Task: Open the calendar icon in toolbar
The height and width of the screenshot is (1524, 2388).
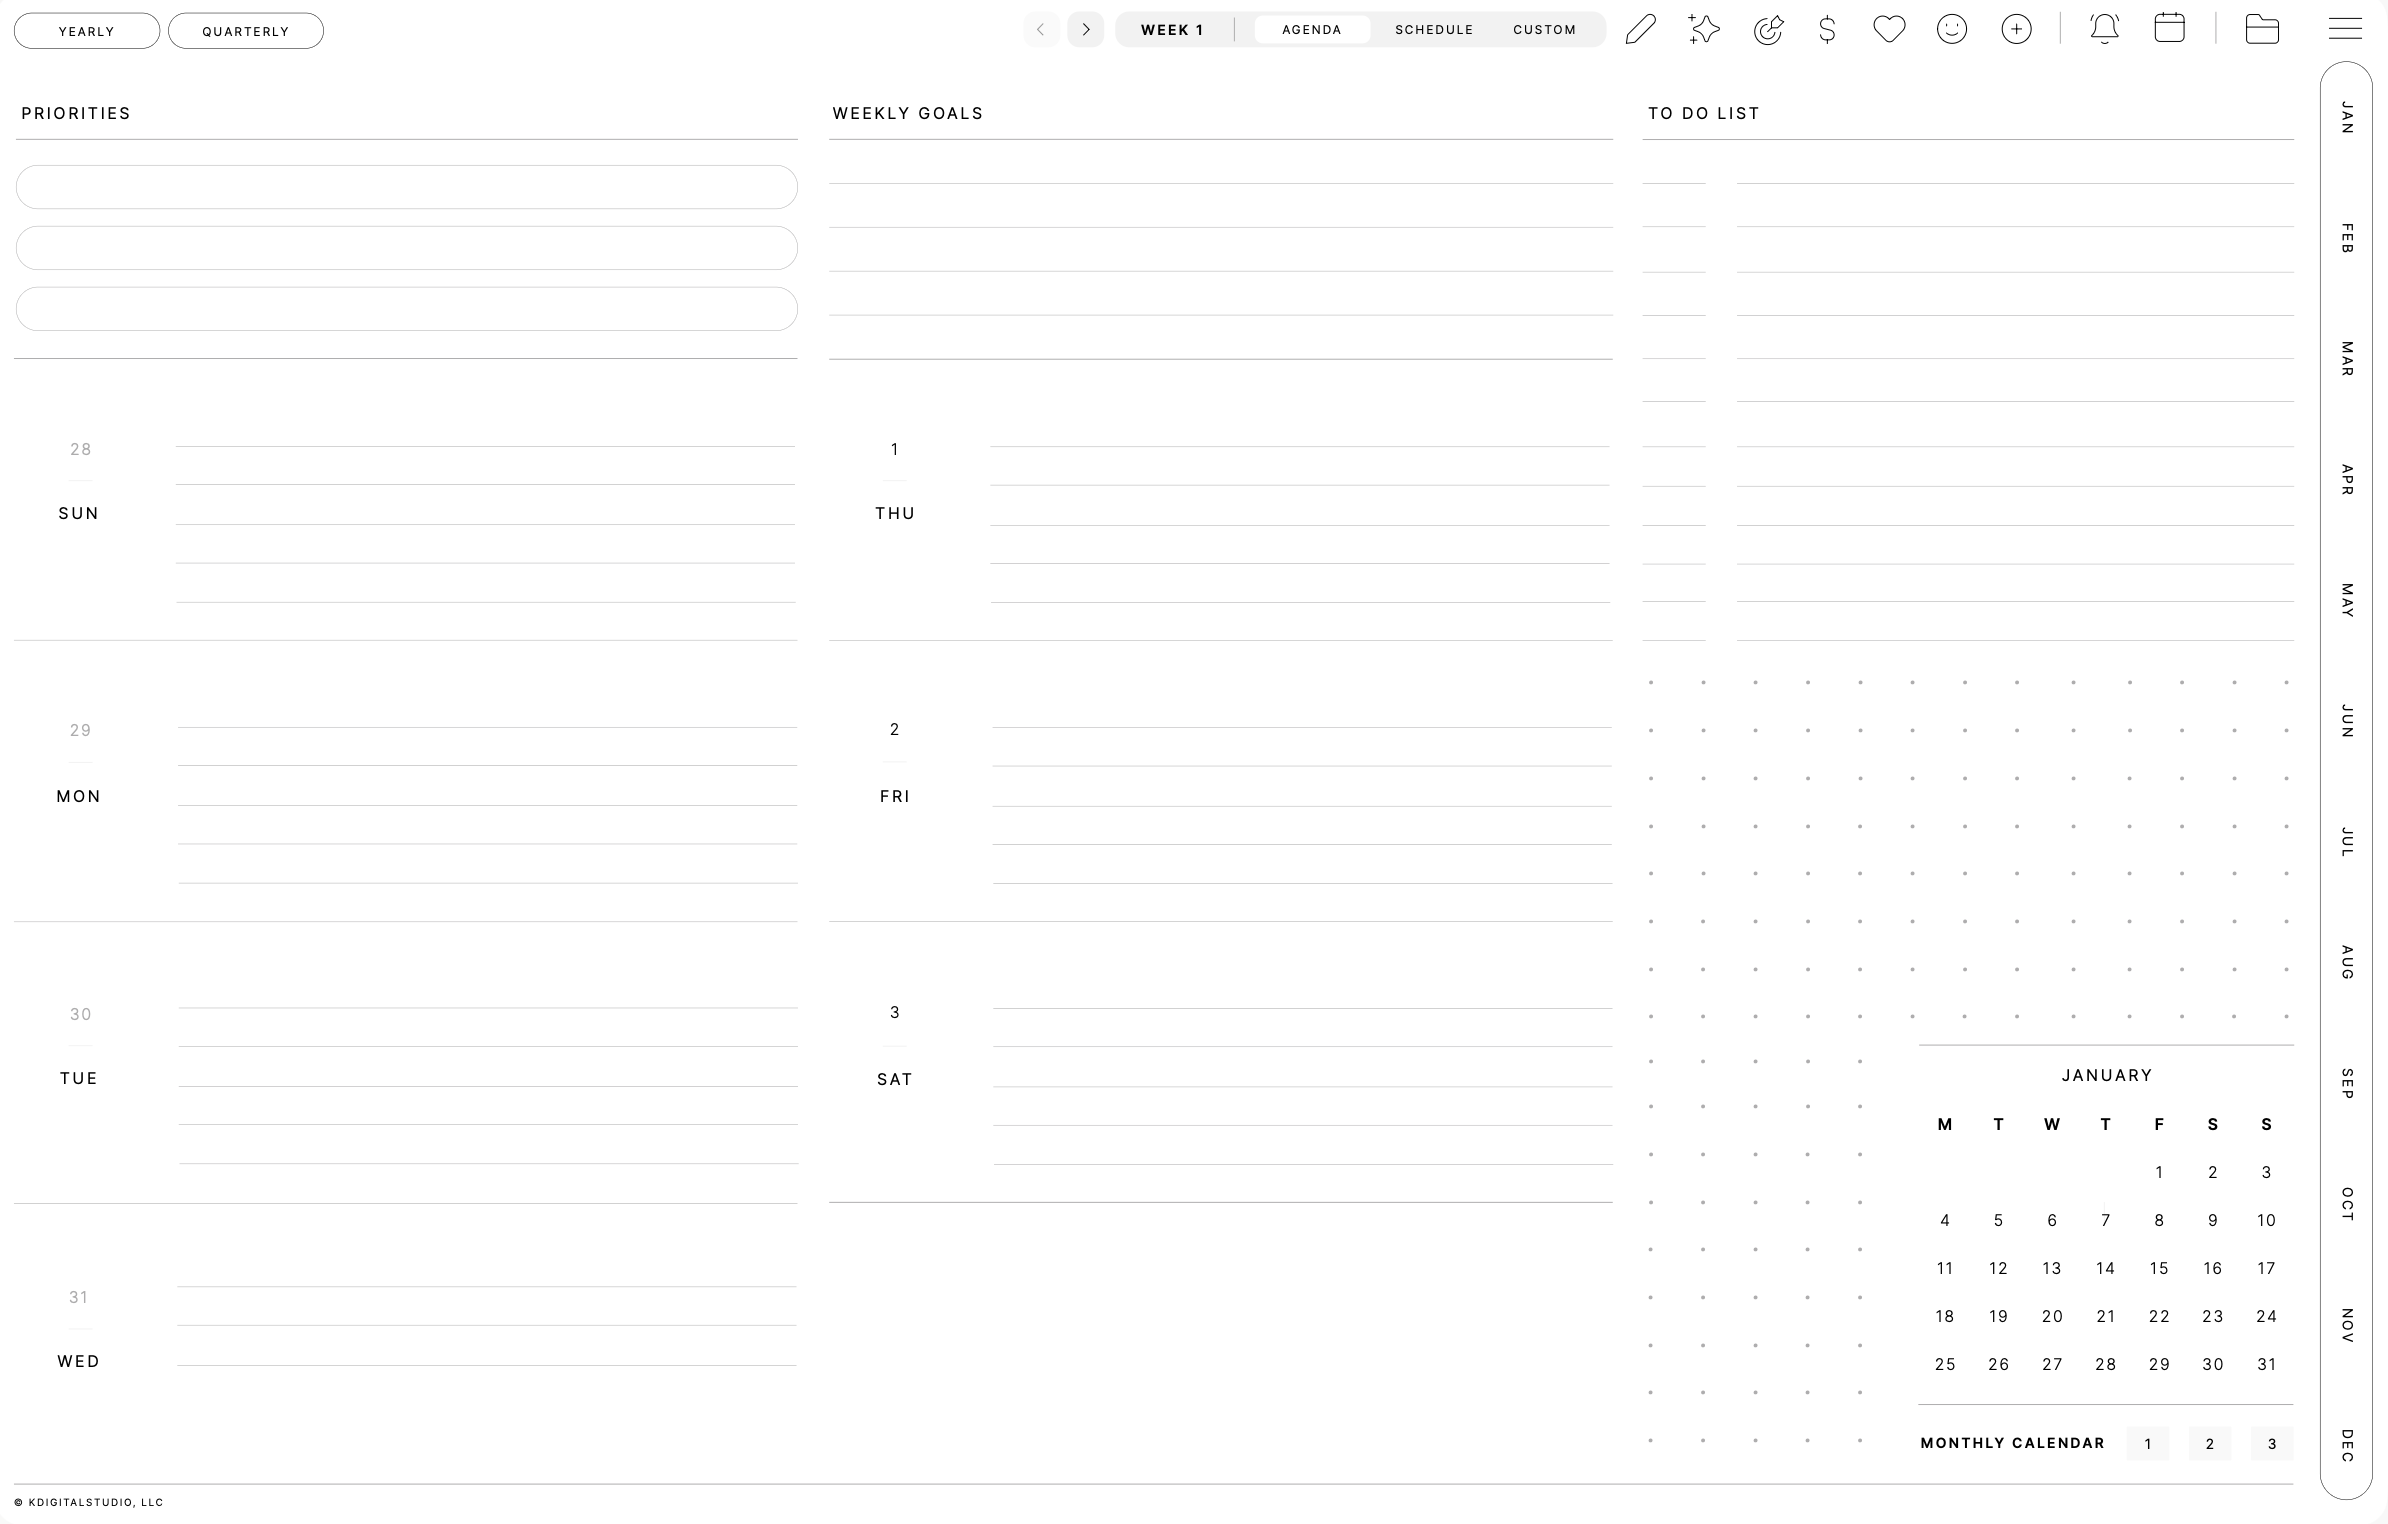Action: 2169,28
